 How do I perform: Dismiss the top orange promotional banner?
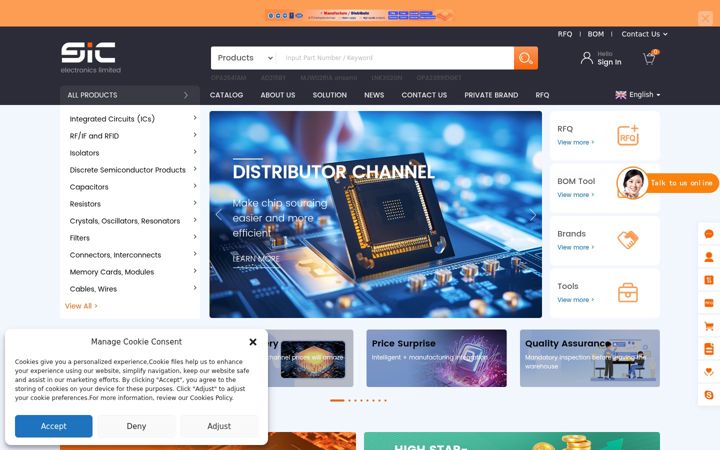click(x=705, y=19)
